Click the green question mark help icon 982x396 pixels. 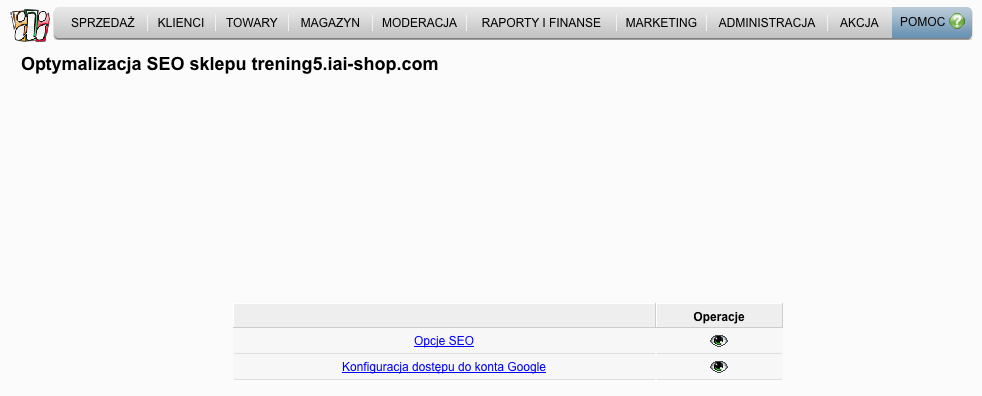pos(956,22)
